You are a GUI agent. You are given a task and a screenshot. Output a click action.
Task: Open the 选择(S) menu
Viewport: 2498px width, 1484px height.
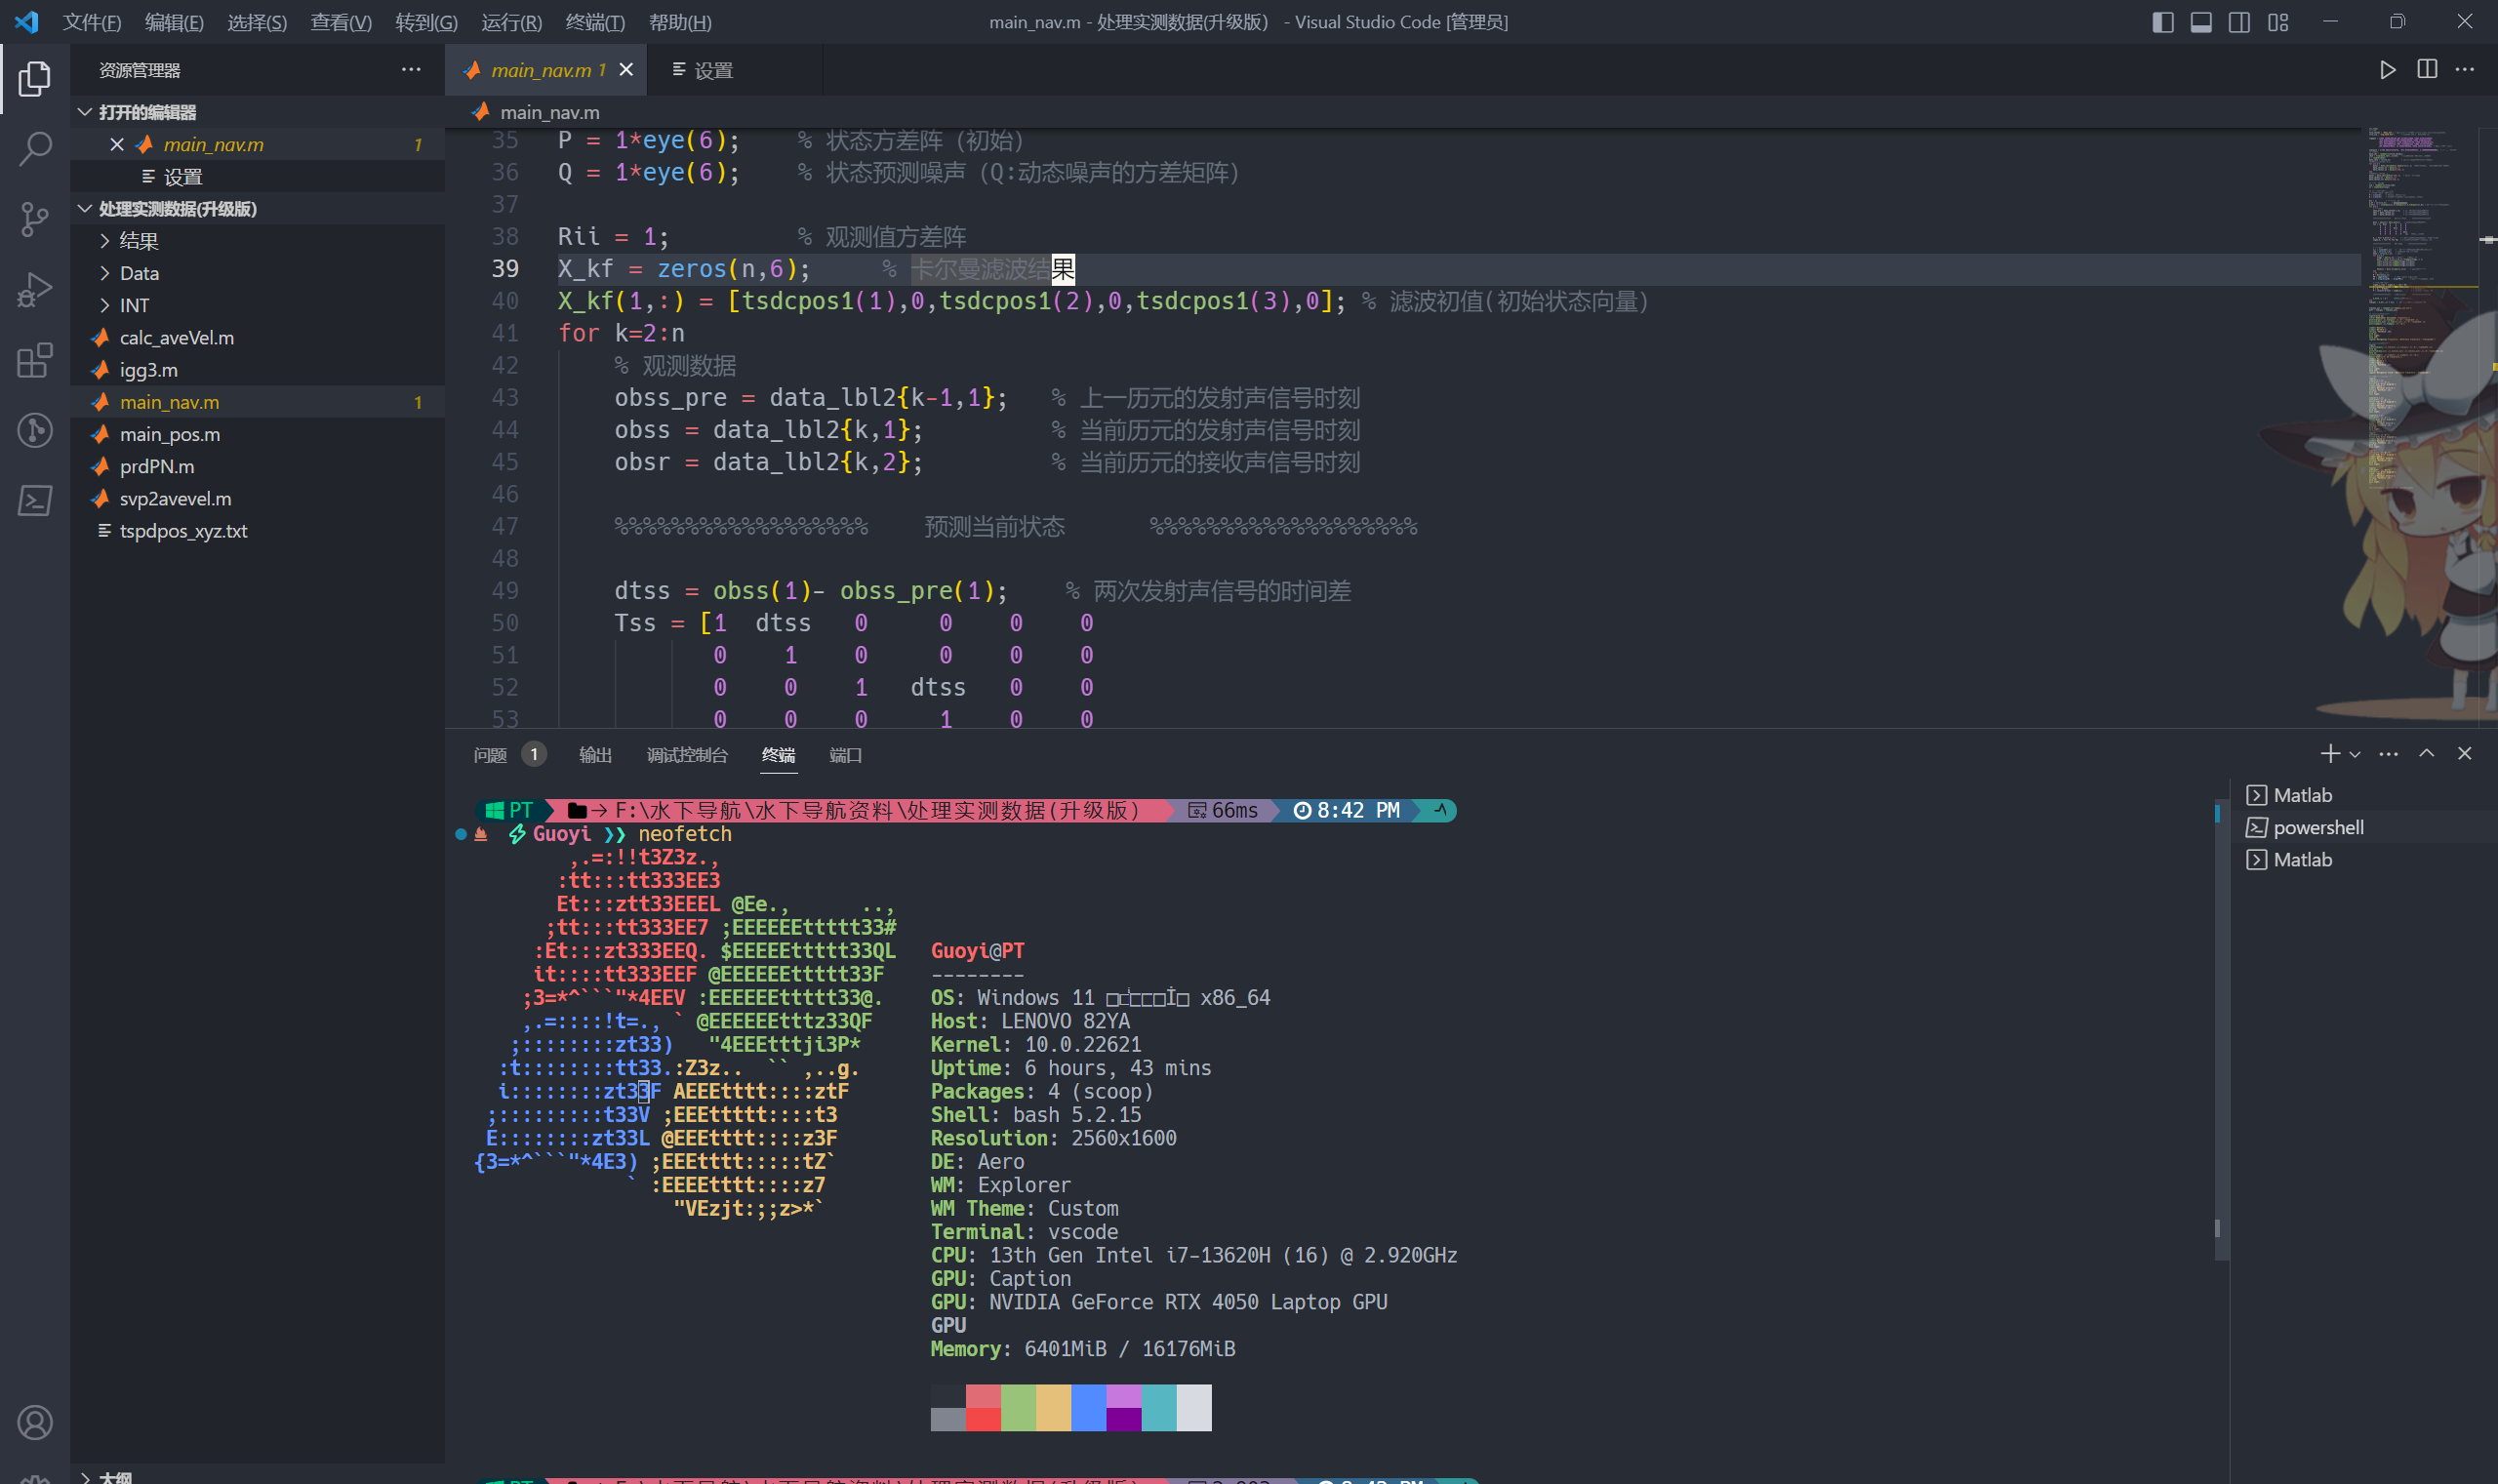pos(257,22)
